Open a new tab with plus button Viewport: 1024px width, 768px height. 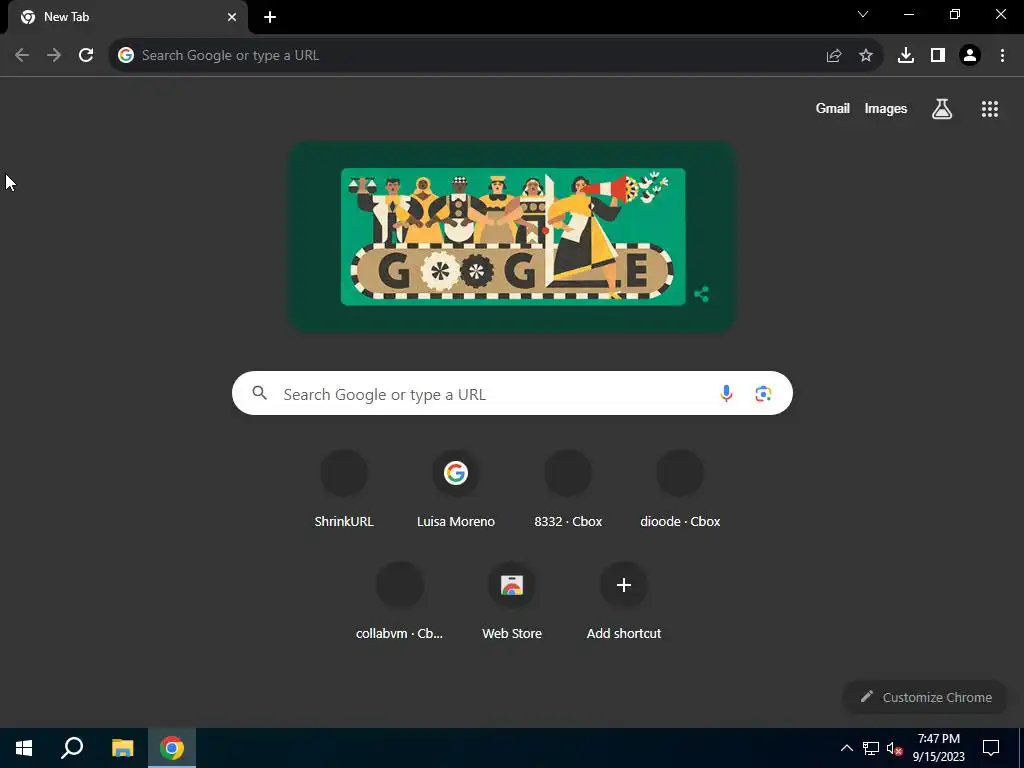point(270,17)
